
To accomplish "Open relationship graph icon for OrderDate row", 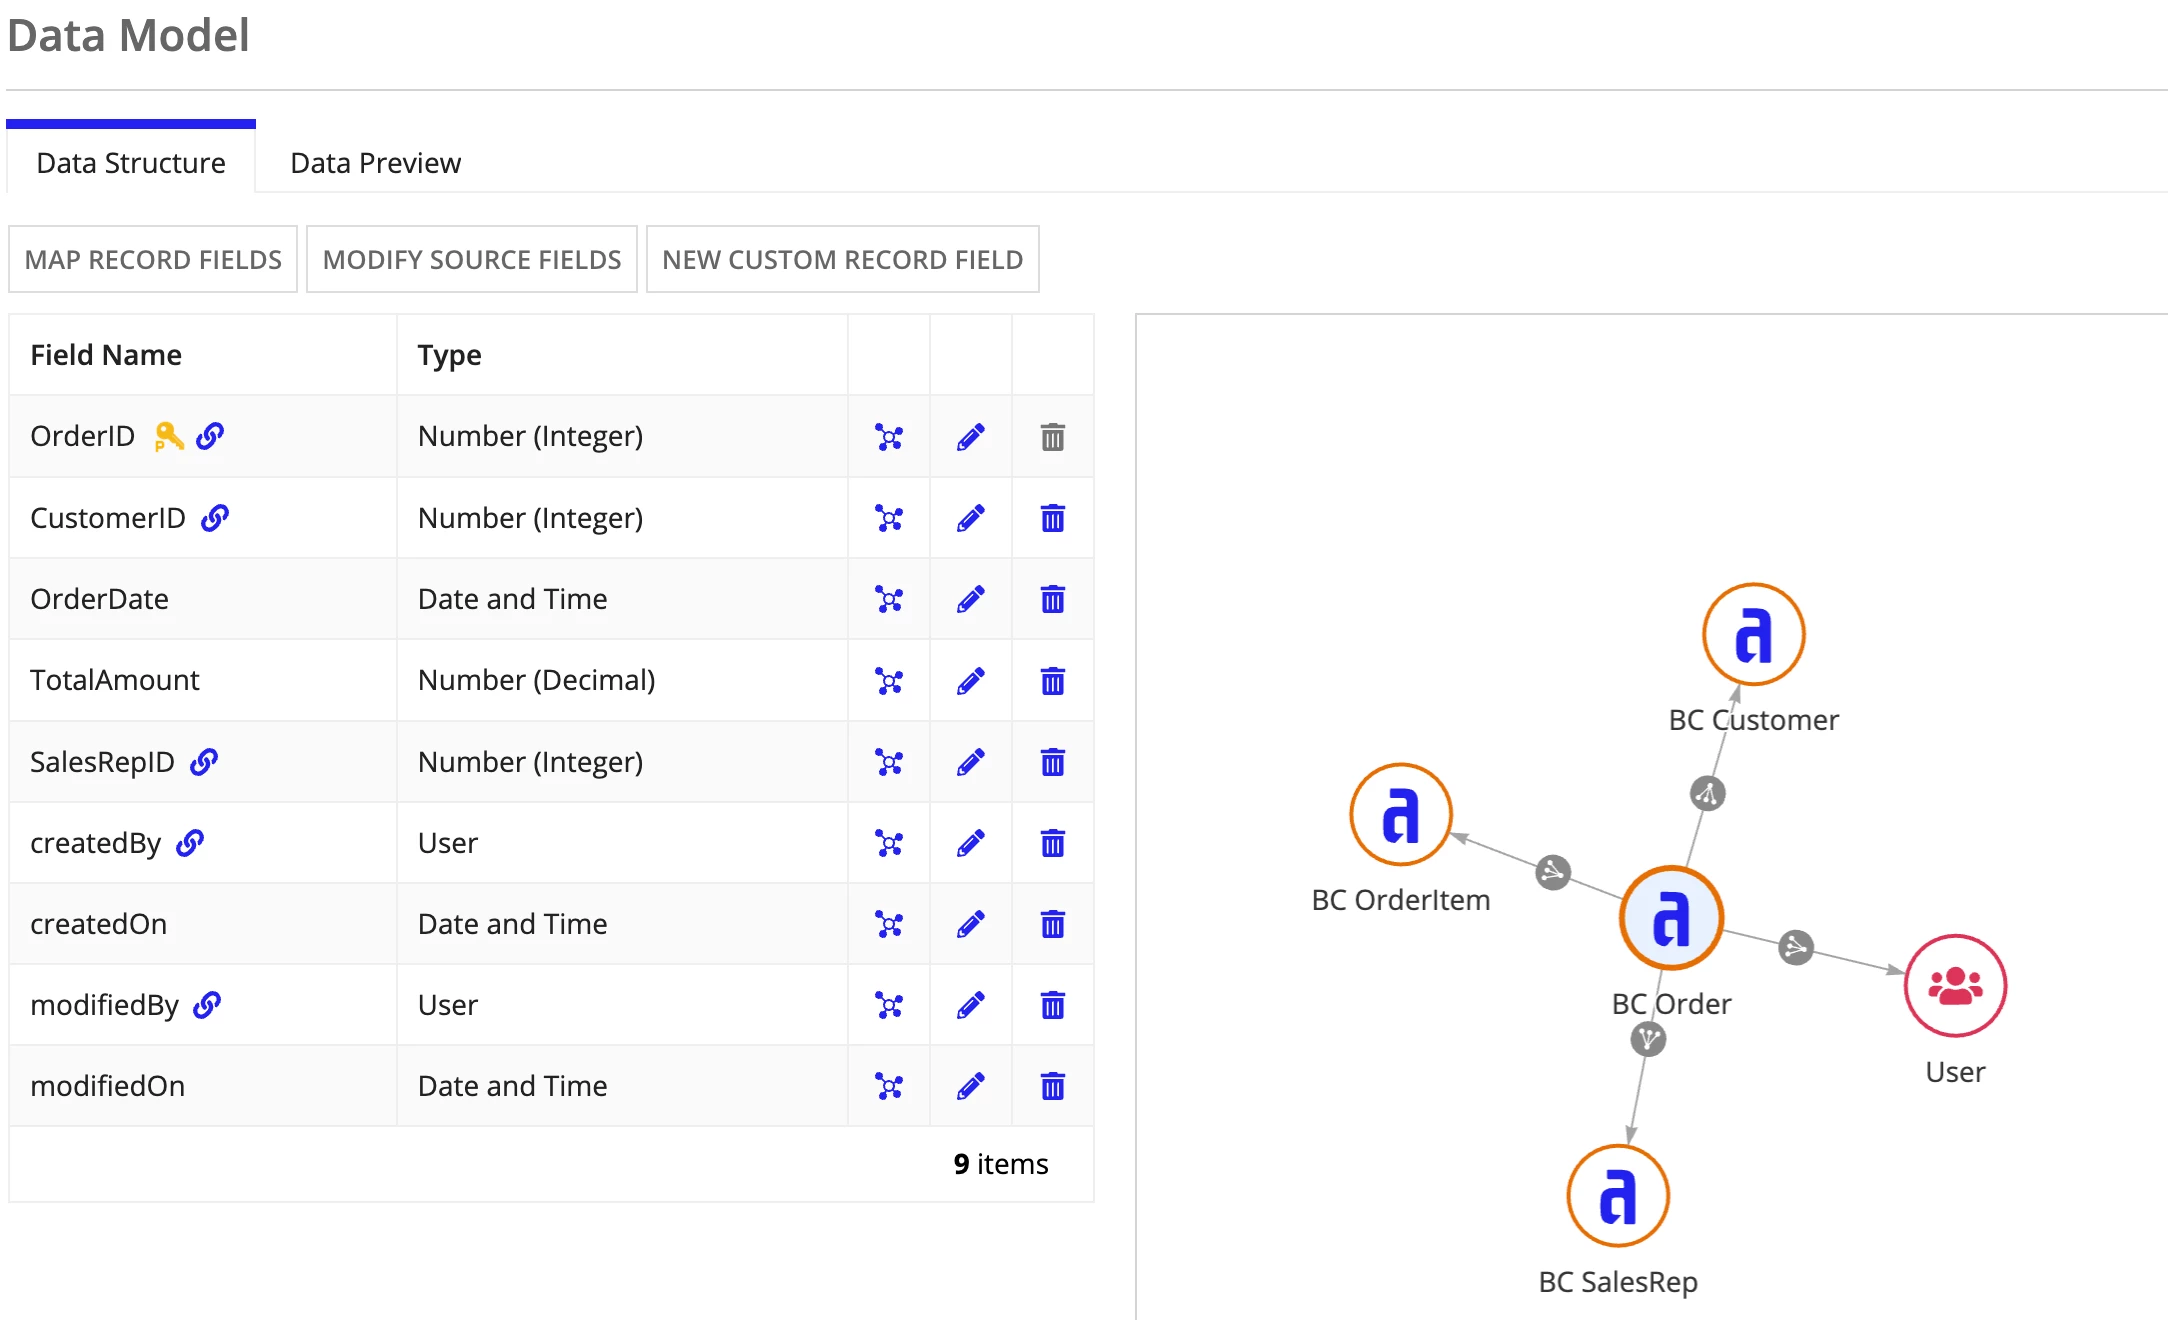I will (889, 599).
